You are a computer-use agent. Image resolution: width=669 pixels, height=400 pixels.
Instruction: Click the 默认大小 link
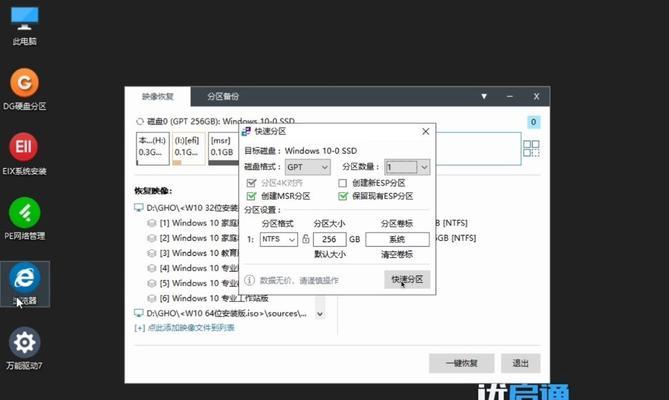330,255
